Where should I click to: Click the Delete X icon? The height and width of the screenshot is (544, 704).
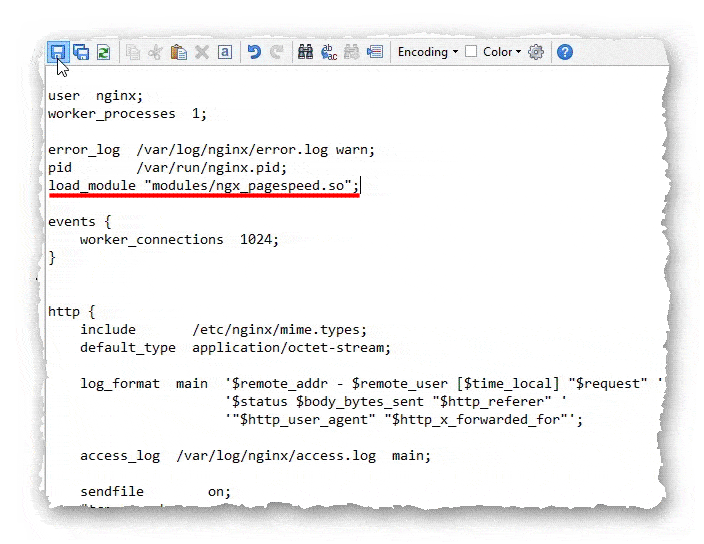point(202,52)
